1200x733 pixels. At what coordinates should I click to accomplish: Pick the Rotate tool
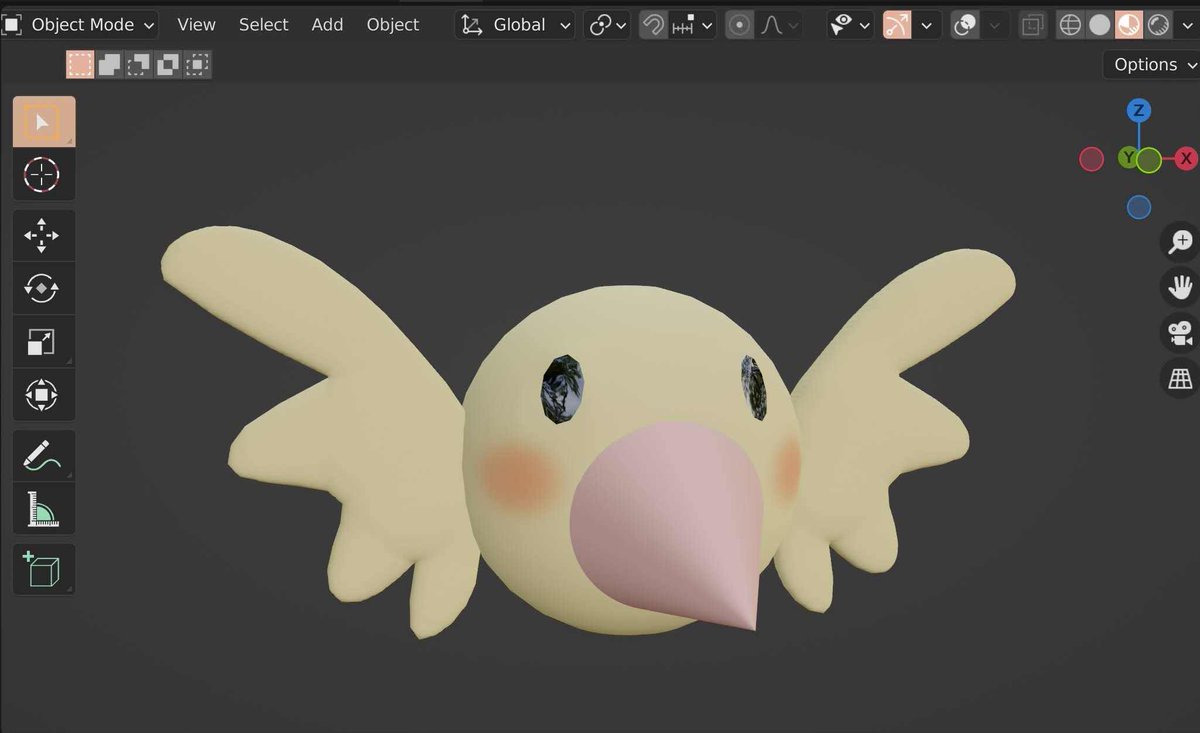point(43,289)
